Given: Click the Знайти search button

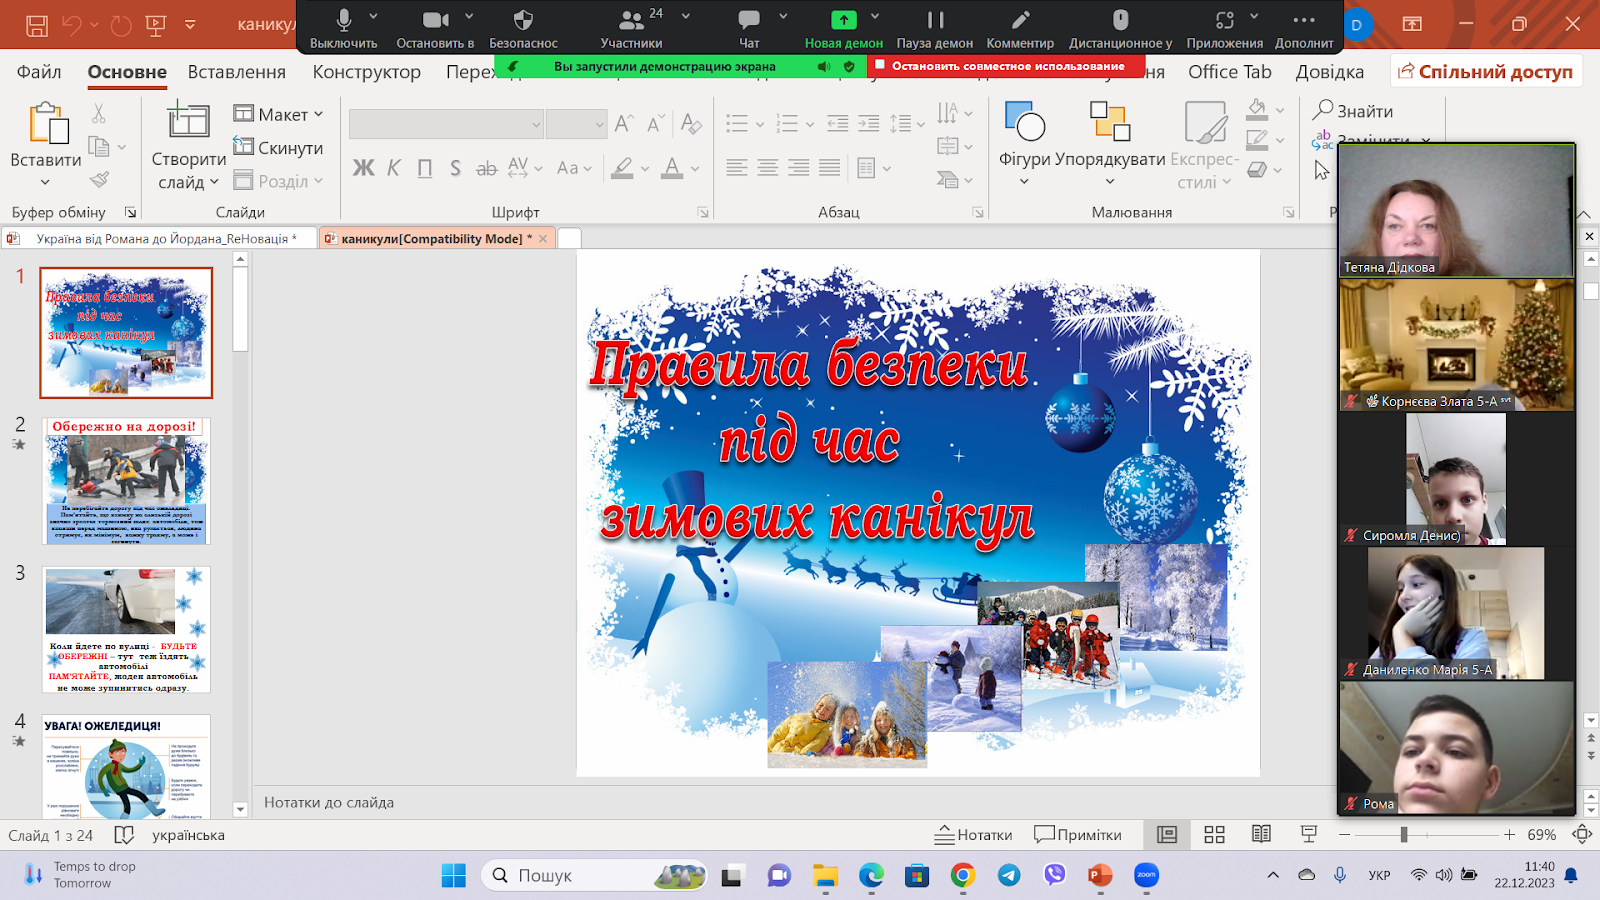Looking at the screenshot, I should [x=1354, y=110].
